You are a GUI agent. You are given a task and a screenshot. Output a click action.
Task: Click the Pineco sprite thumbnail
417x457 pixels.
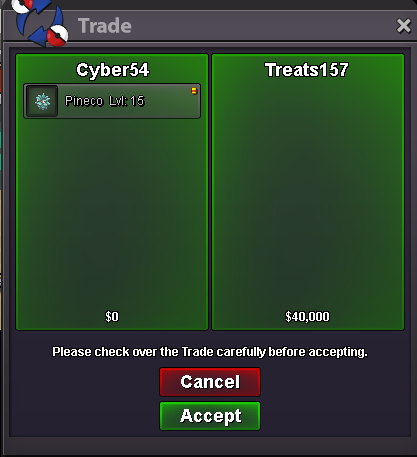tap(42, 101)
